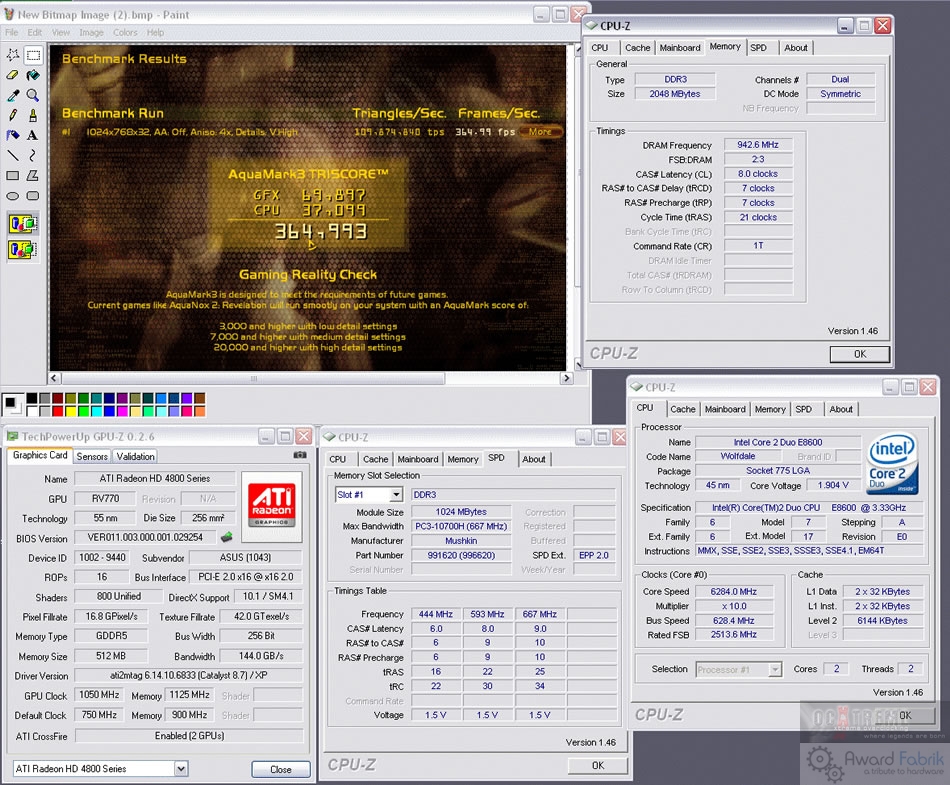Click the BIOS save chip icon in GPU-Z
The width and height of the screenshot is (950, 785).
226,539
